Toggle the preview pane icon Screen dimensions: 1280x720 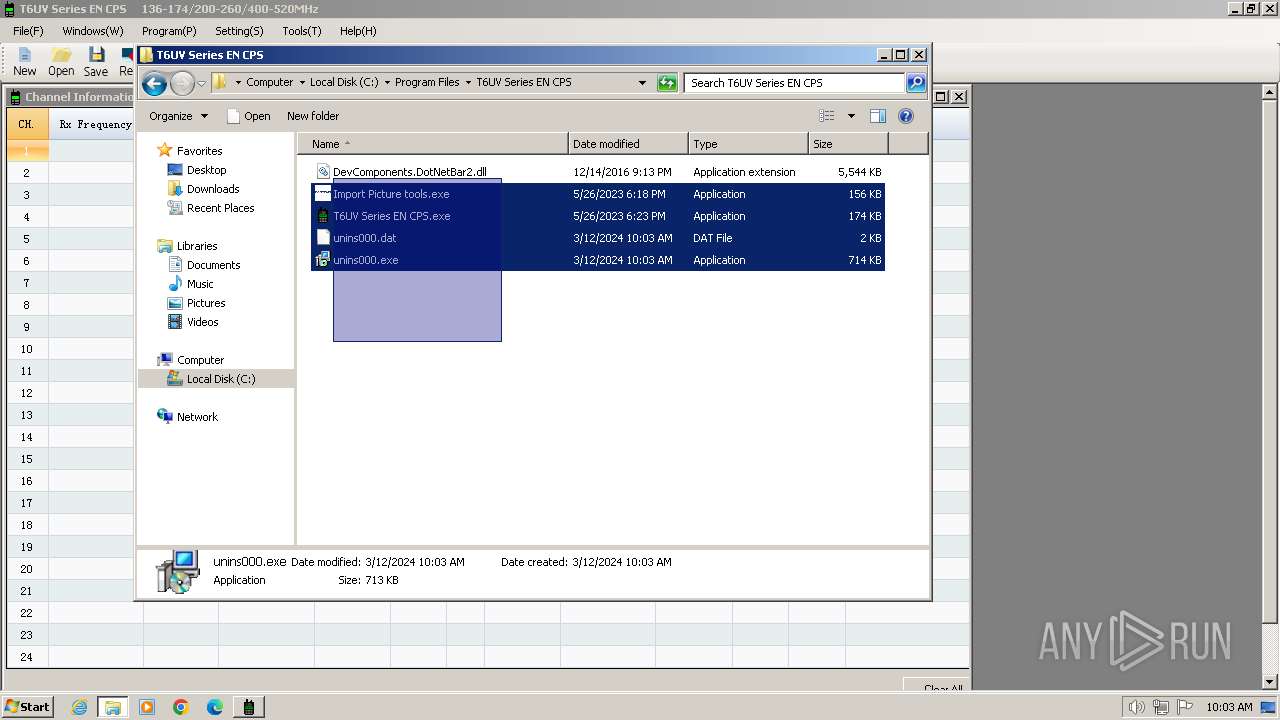coord(878,116)
